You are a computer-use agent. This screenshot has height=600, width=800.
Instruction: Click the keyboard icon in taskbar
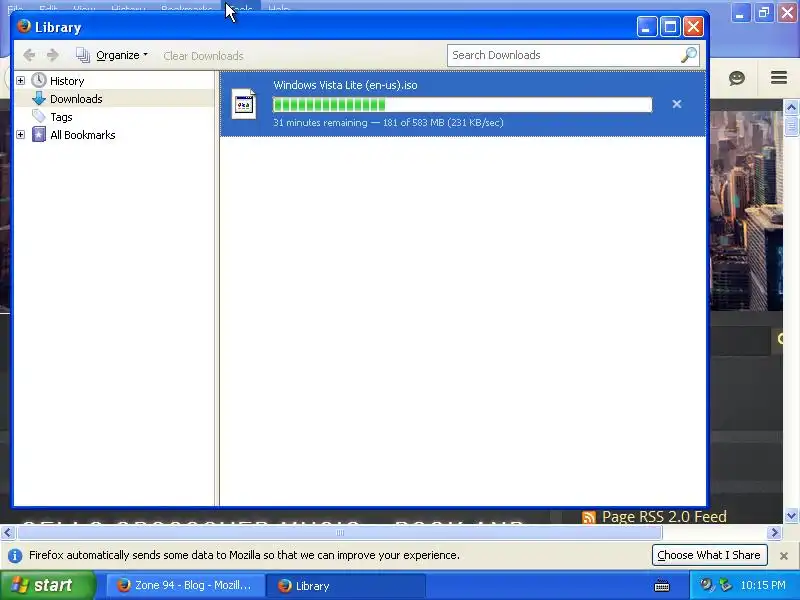click(x=662, y=586)
